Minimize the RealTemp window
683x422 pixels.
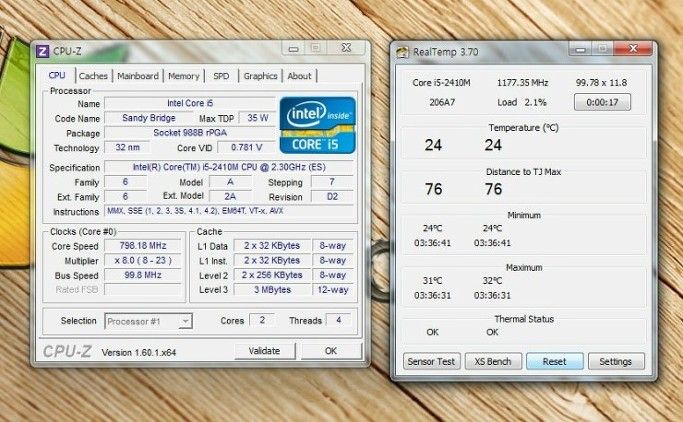580,49
